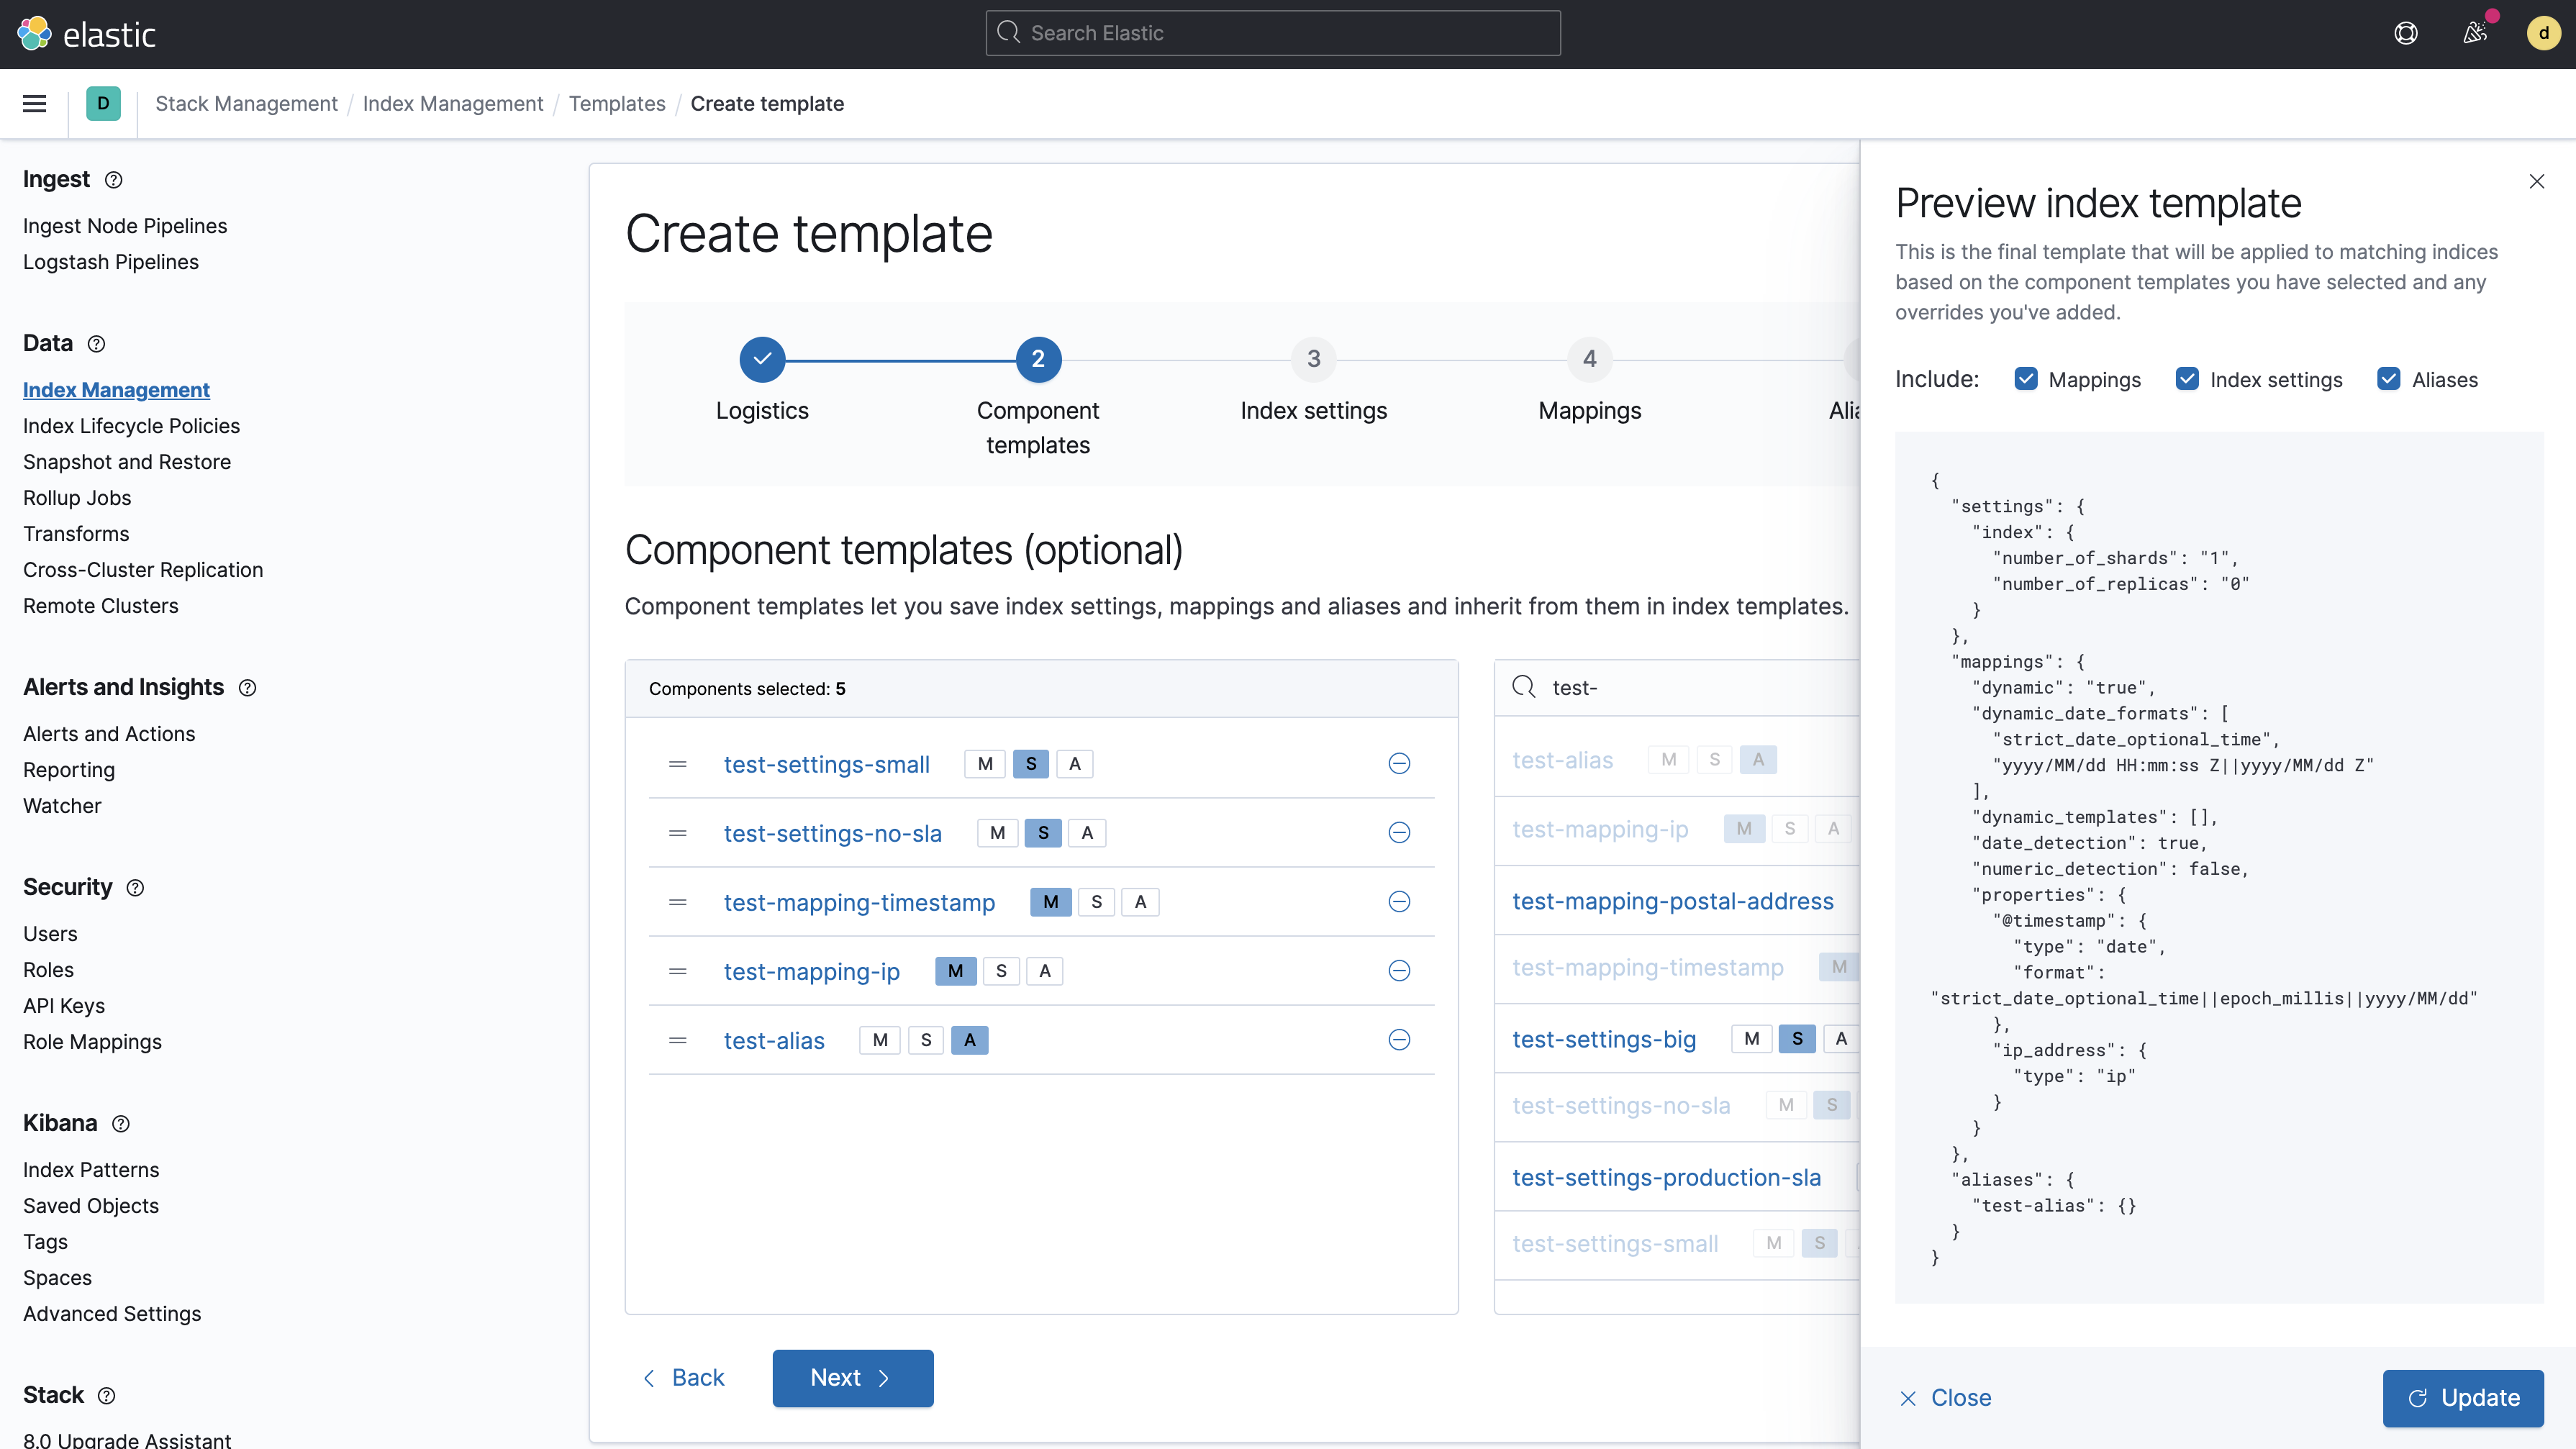This screenshot has width=2576, height=1449.
Task: Uncheck the Mappings include checkbox
Action: coord(2026,379)
